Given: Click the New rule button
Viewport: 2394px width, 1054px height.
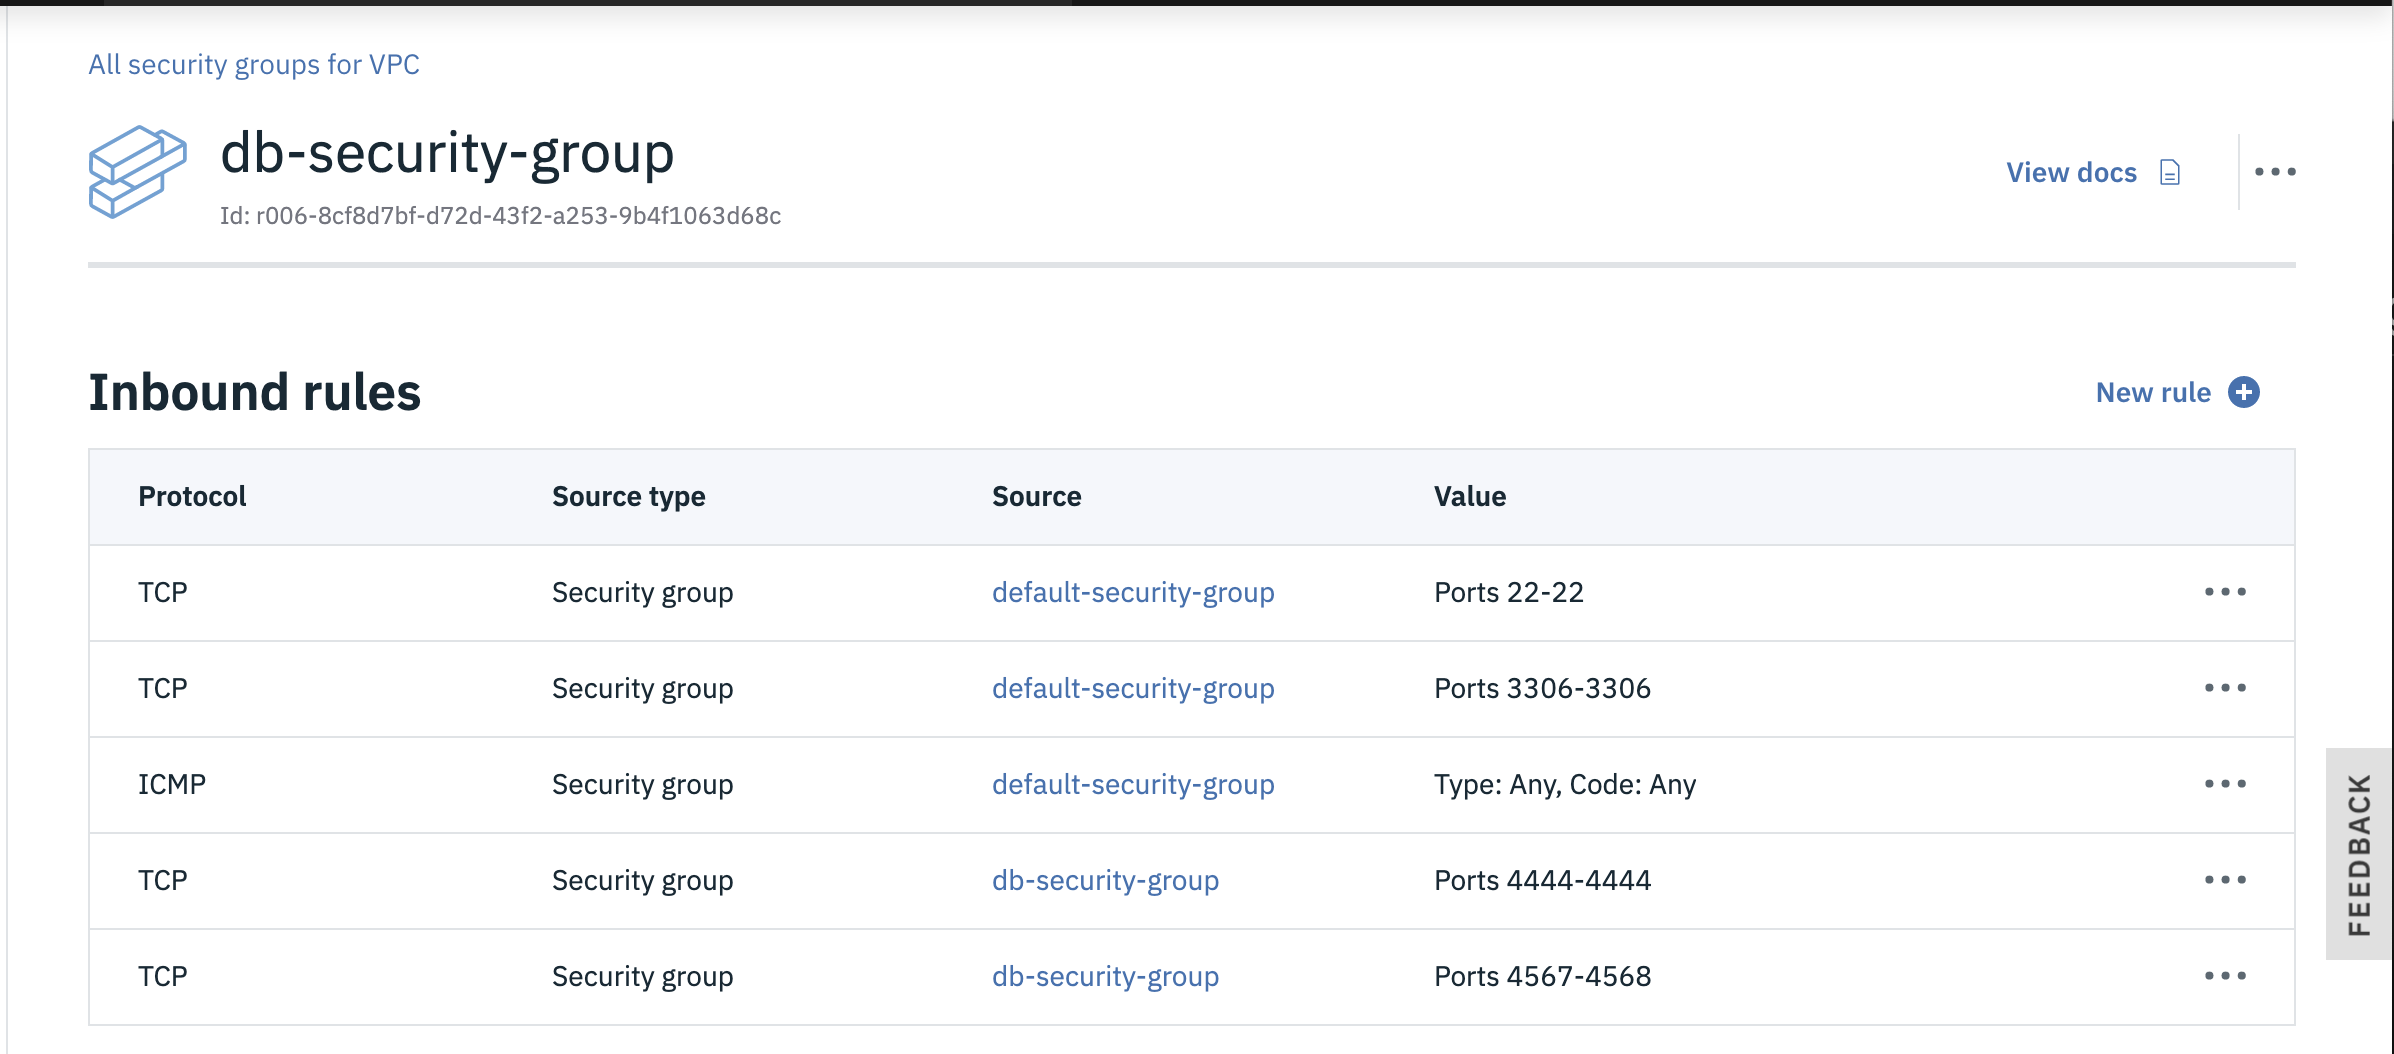Looking at the screenshot, I should [x=2153, y=393].
